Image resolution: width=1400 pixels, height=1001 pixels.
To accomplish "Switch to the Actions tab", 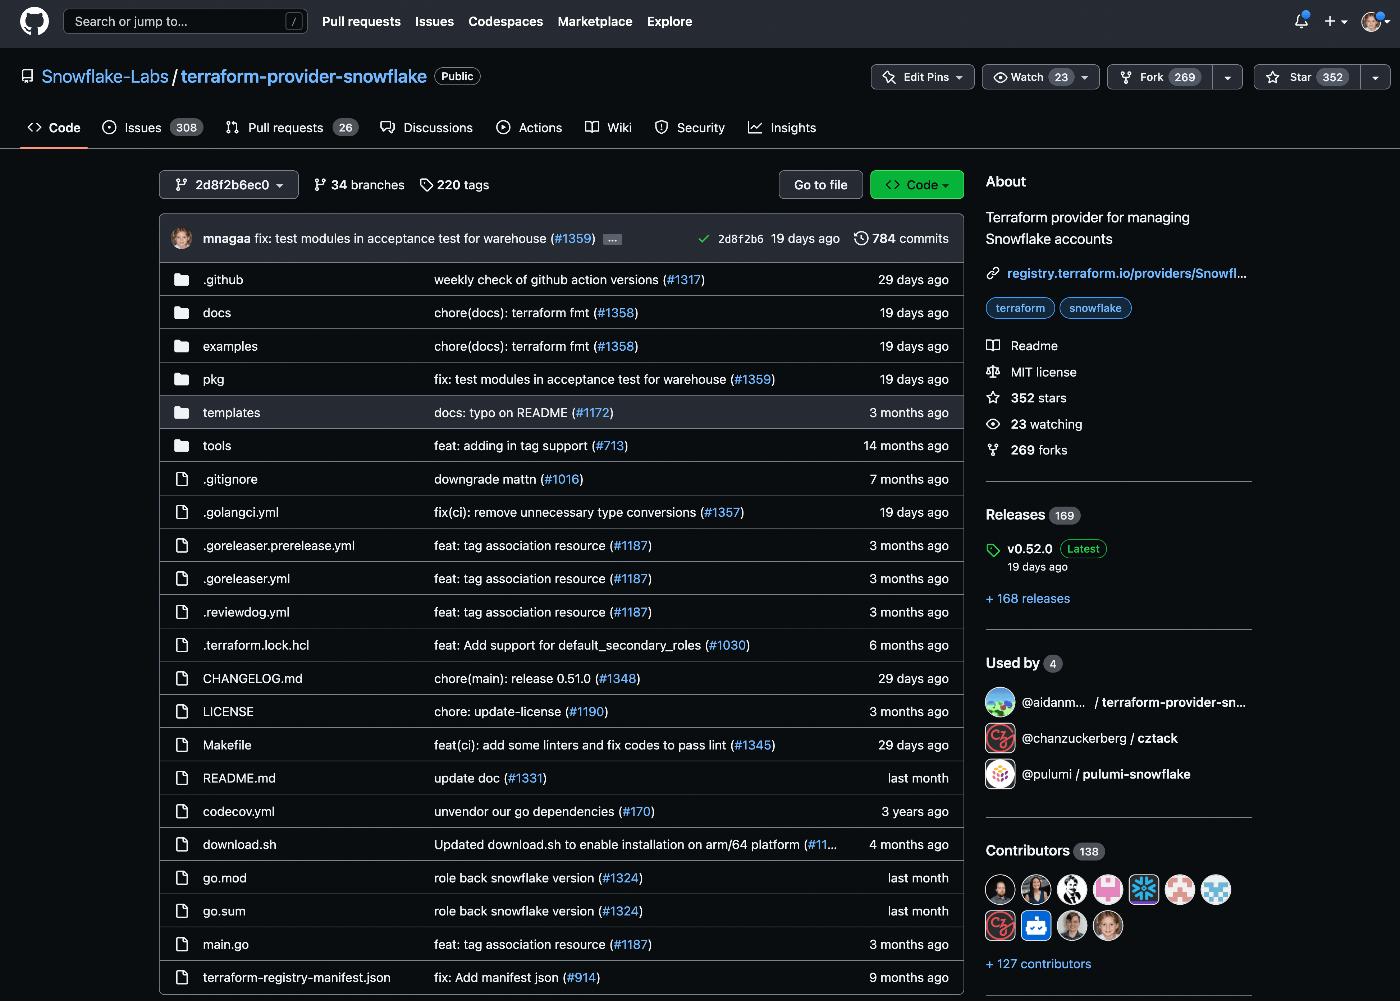I will pos(529,127).
